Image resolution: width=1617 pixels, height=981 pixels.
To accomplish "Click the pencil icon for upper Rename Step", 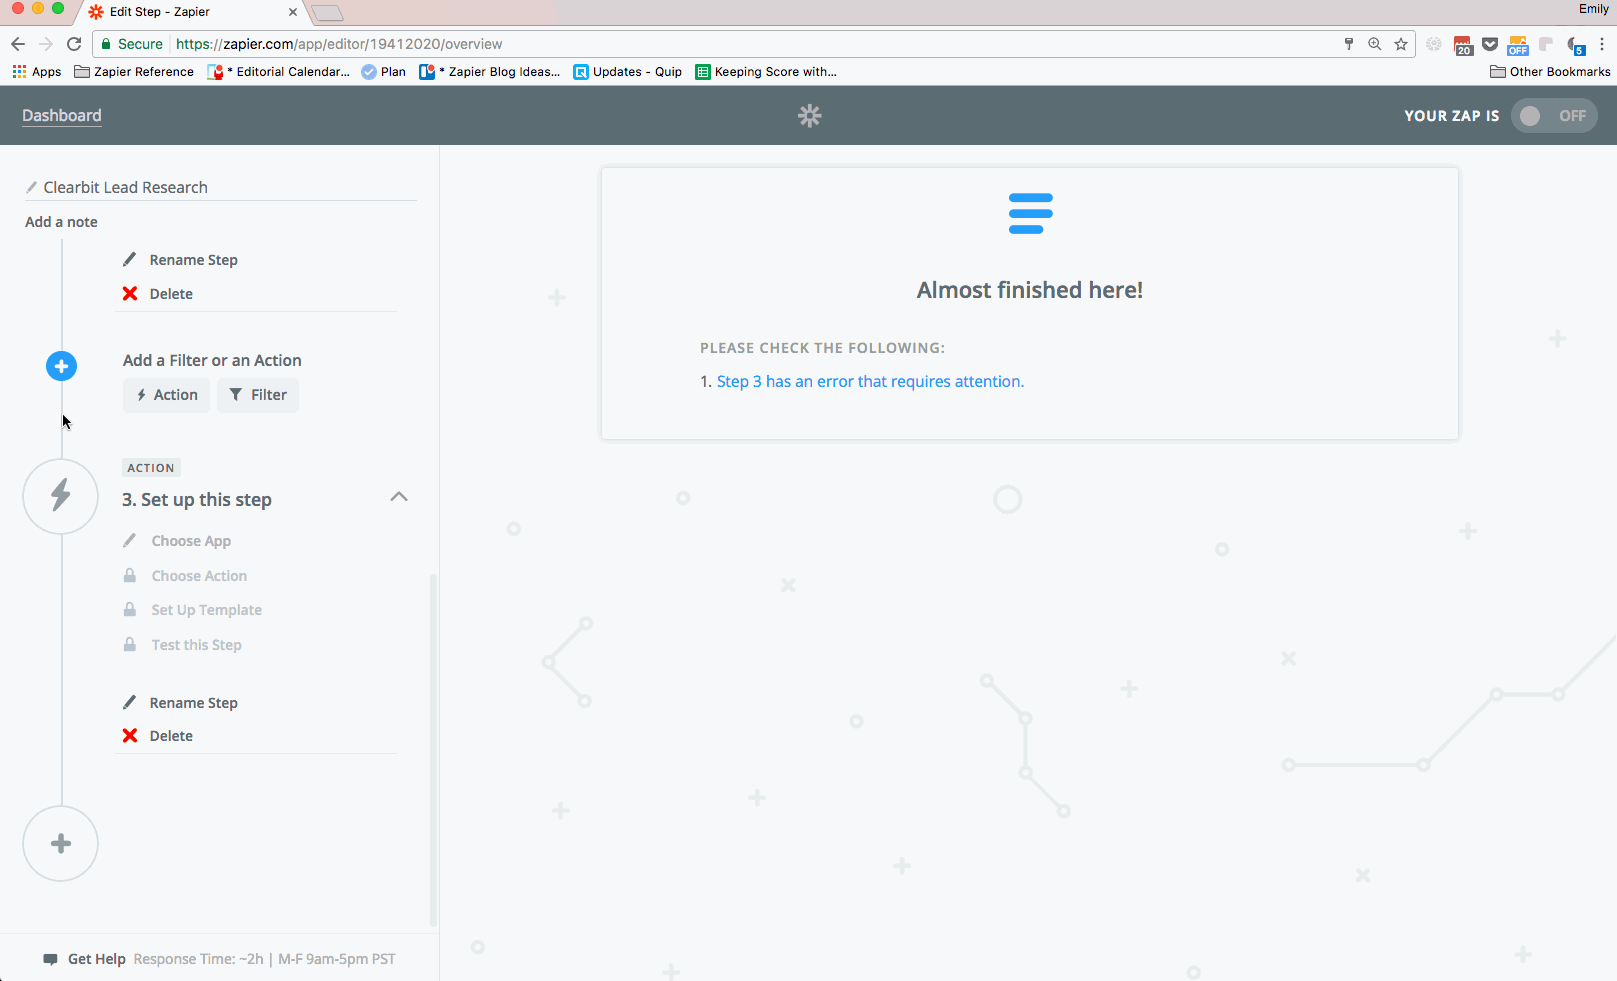I will pos(130,260).
